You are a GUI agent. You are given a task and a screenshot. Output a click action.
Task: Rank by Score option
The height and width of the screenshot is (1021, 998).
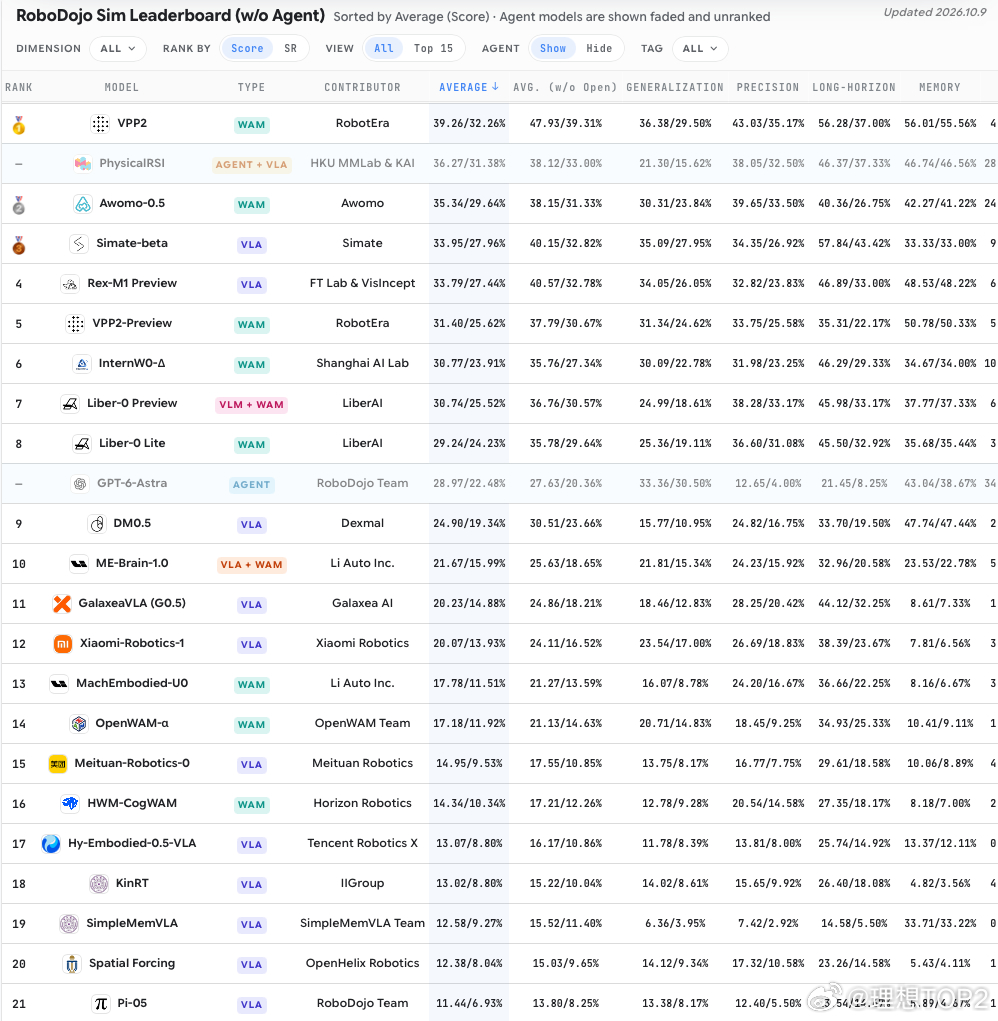point(247,48)
